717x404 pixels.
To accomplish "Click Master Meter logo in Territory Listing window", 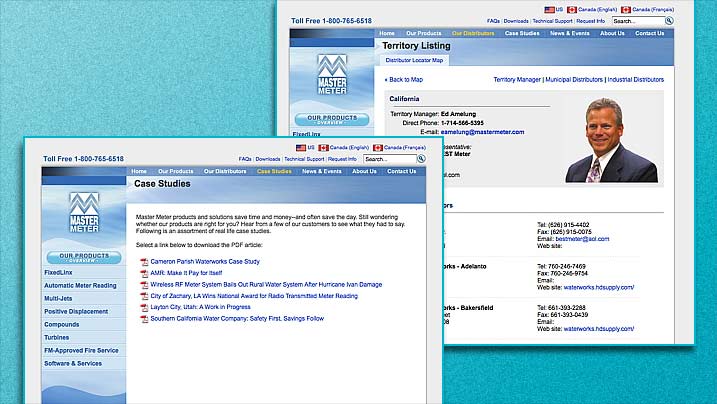I will pyautogui.click(x=332, y=74).
